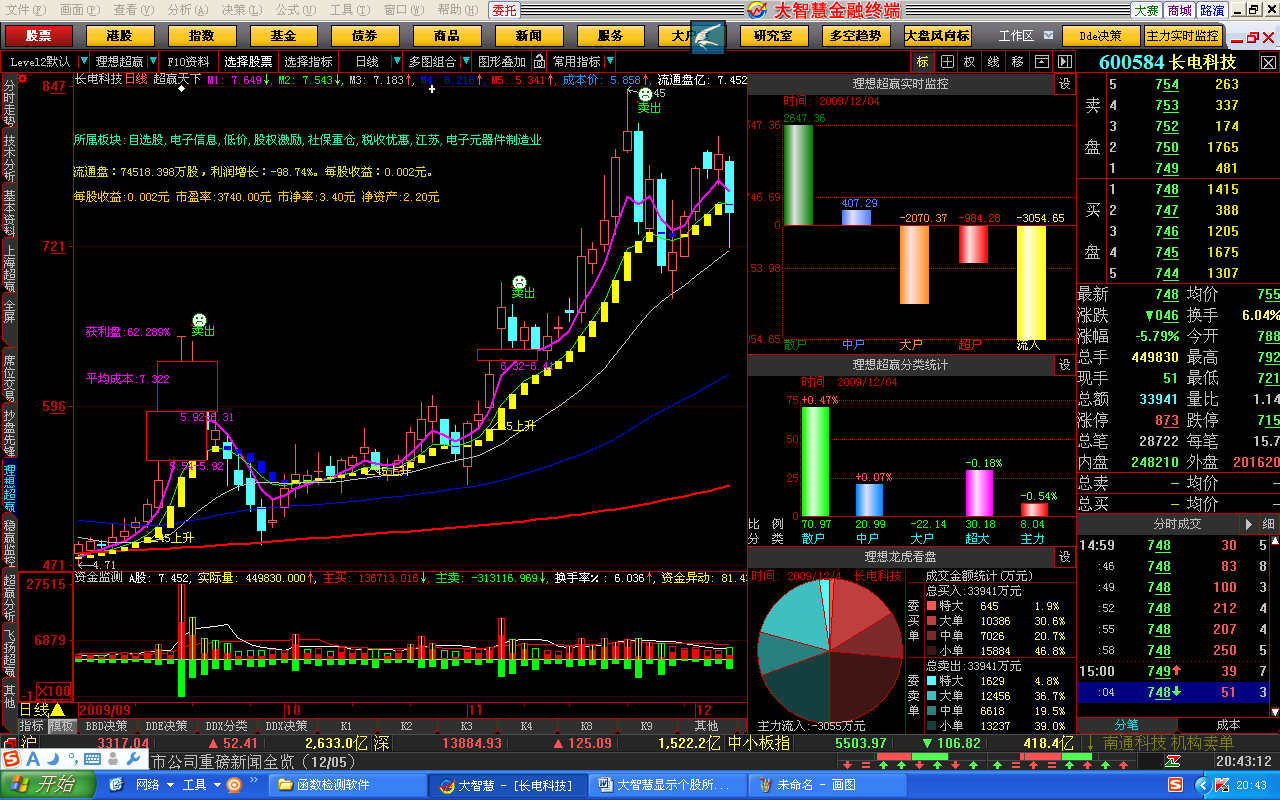
Task: Toggle the 标 annotation icon
Action: tap(922, 61)
